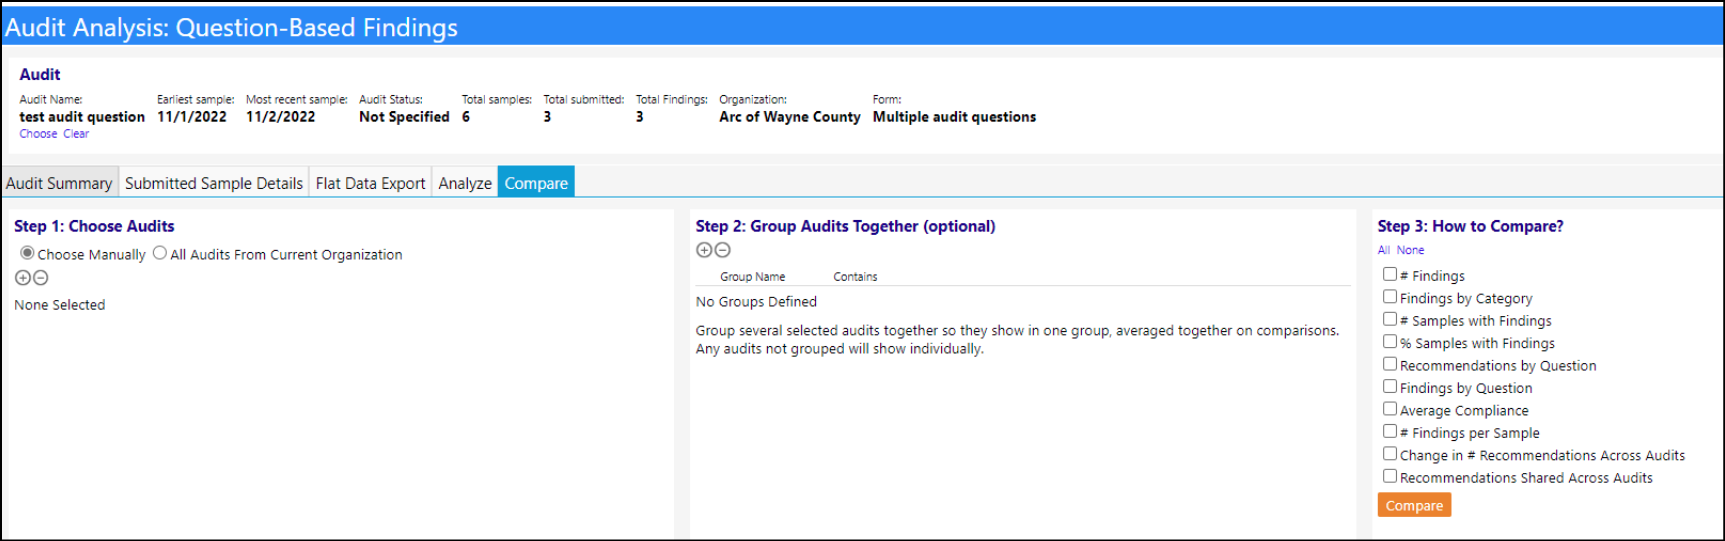The image size is (1725, 541).
Task: Add an audit with Step 1 plus icon
Action: 22,278
